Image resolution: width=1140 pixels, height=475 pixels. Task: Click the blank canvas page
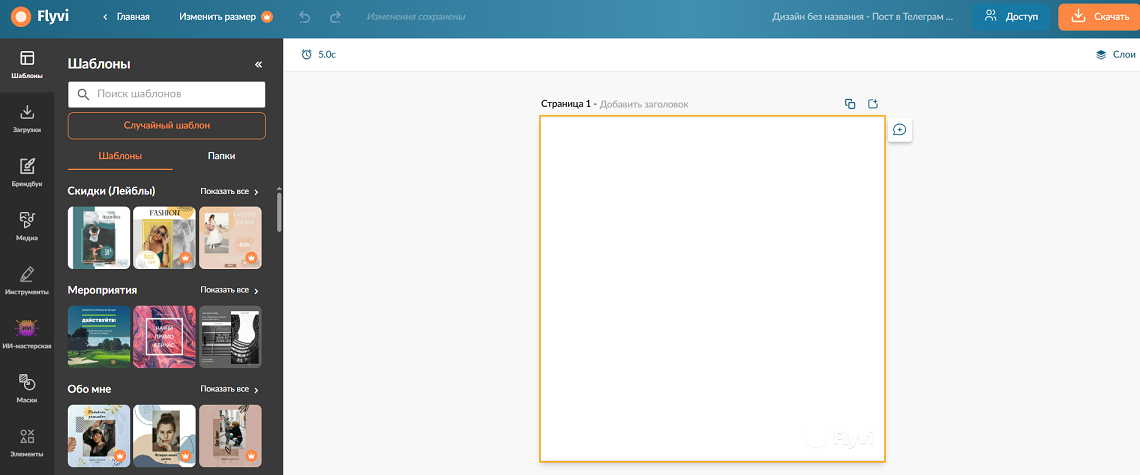click(712, 289)
